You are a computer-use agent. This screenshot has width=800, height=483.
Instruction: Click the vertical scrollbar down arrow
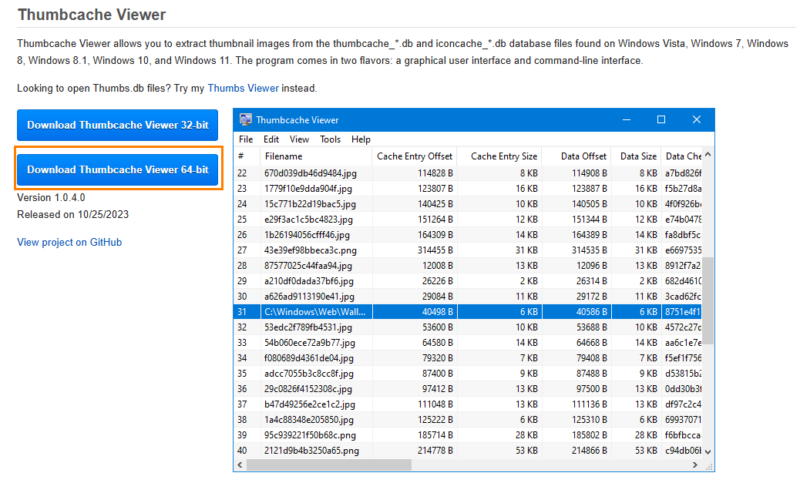(708, 451)
